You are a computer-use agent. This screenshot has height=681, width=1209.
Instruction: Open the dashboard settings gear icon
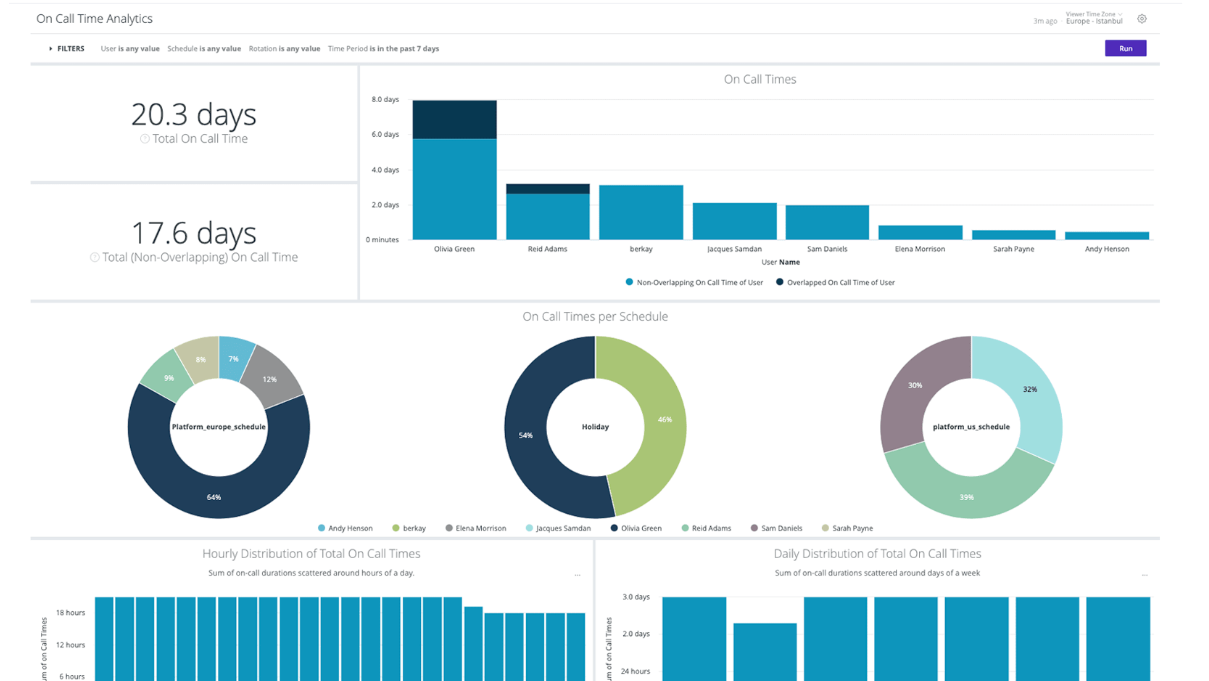[1141, 19]
